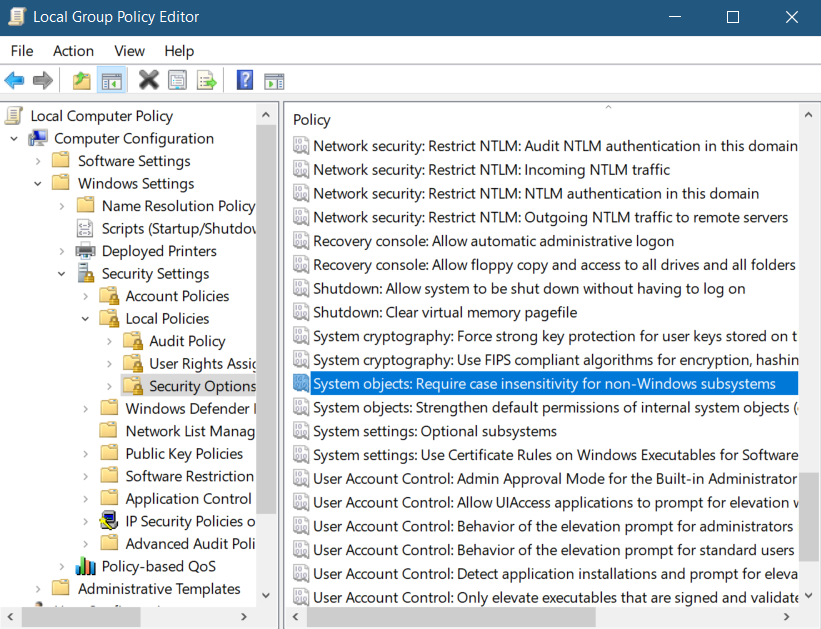Image resolution: width=821 pixels, height=629 pixels.
Task: Expand the Administrative Templates node
Action: point(38,589)
